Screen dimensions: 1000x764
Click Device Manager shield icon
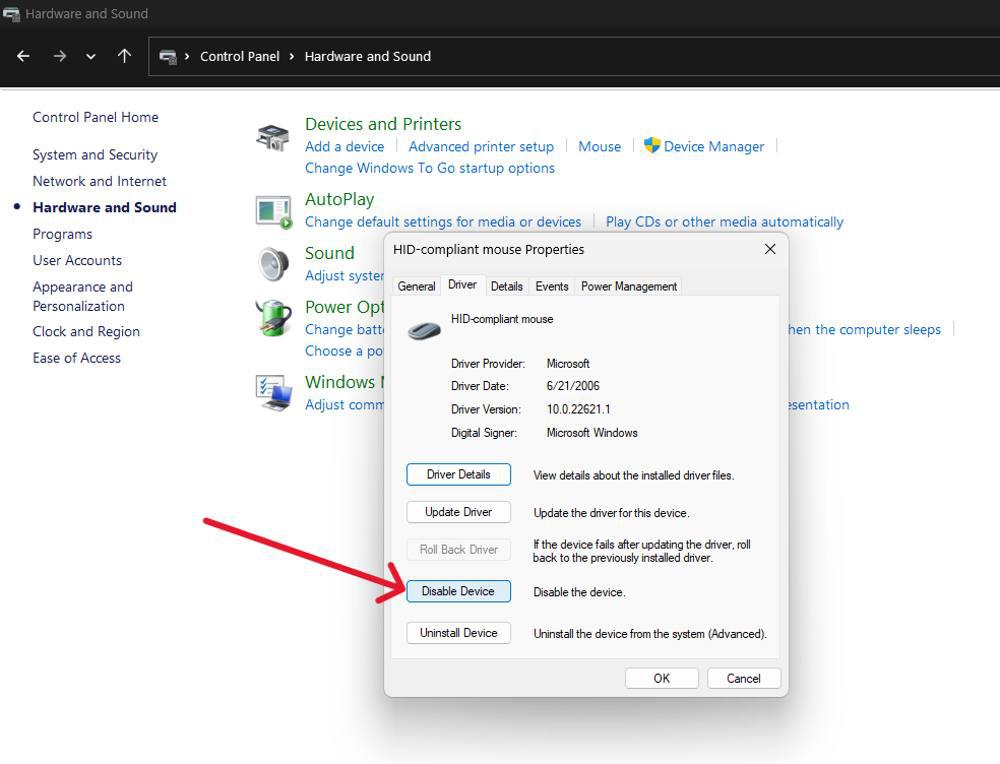coord(652,145)
